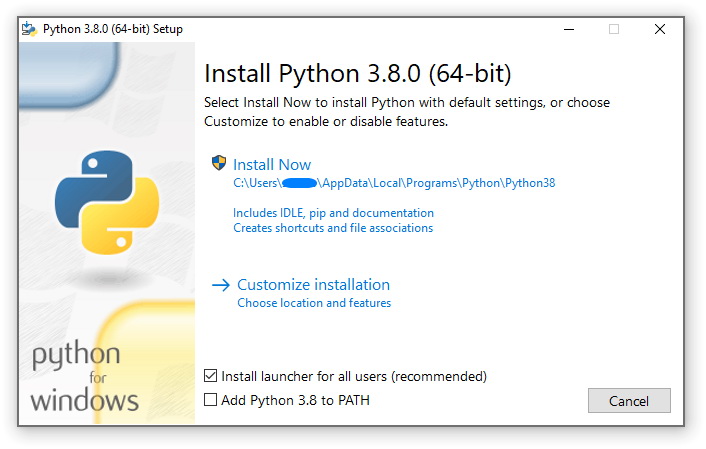This screenshot has width=706, height=449.
Task: Click the 'Install Python 3.8.0 (64-bit)' heading
Action: (x=358, y=74)
